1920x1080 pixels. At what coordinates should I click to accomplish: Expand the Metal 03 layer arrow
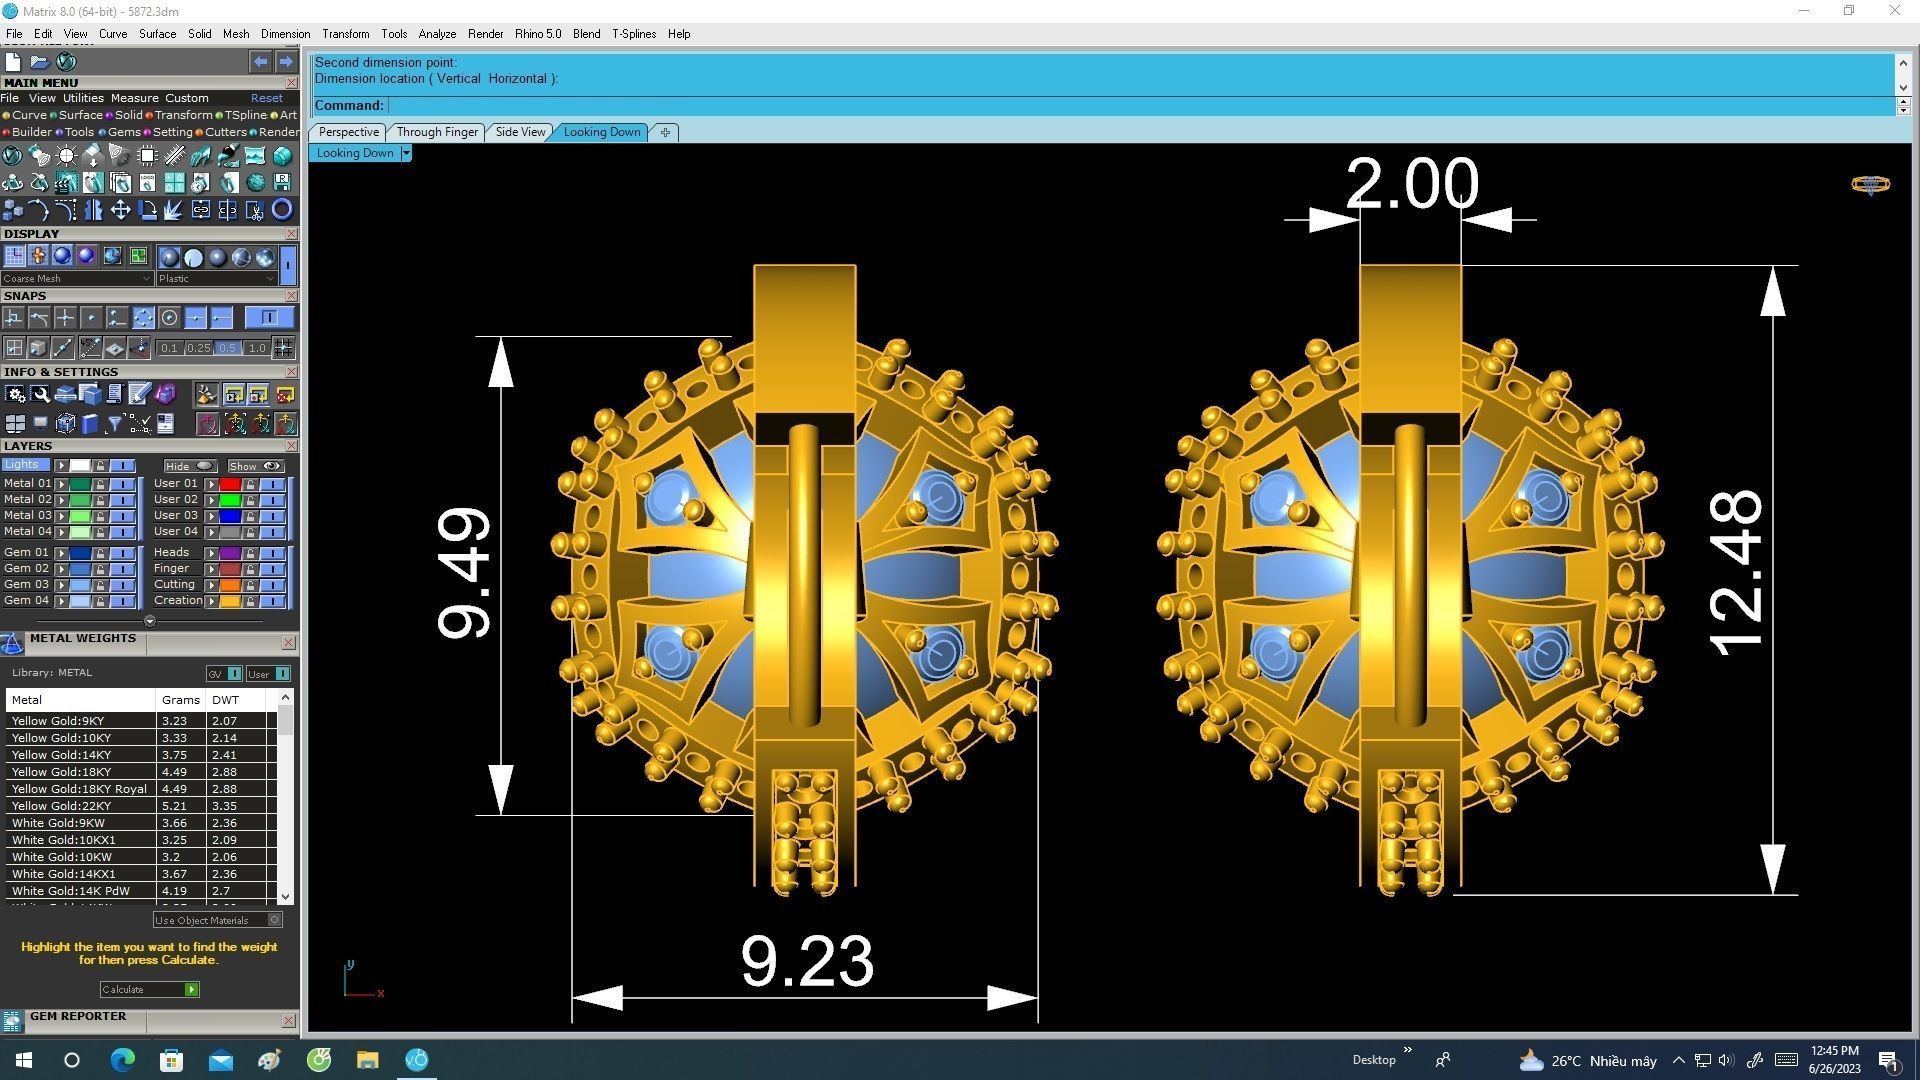[x=61, y=516]
